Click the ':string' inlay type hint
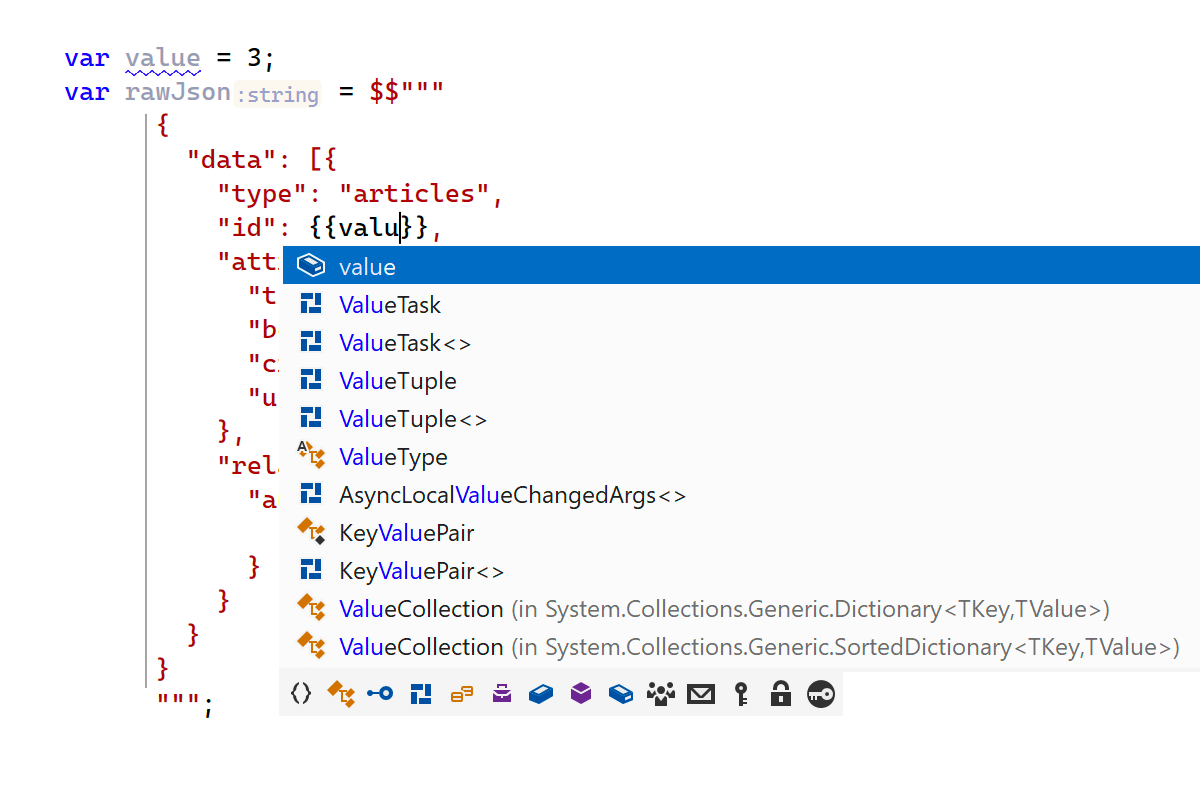The width and height of the screenshot is (1200, 800). tap(277, 95)
